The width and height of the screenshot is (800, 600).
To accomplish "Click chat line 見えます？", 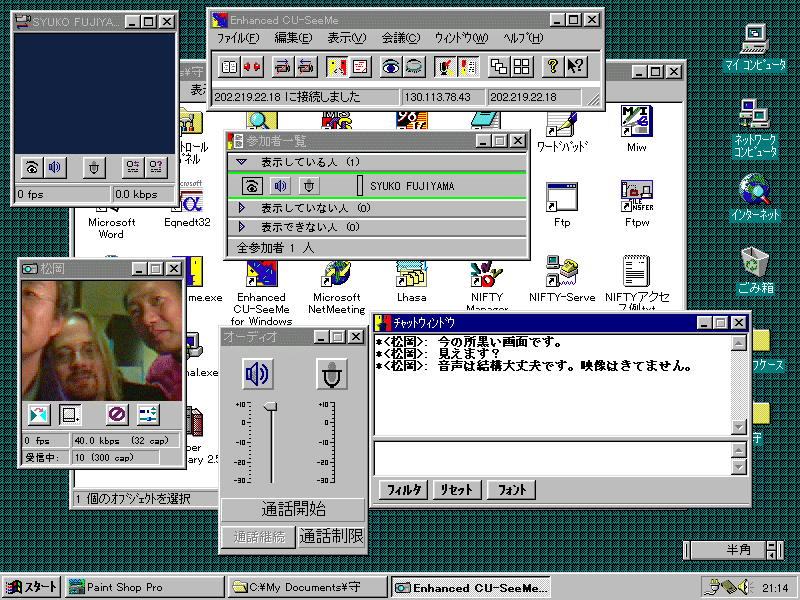I will pyautogui.click(x=468, y=354).
